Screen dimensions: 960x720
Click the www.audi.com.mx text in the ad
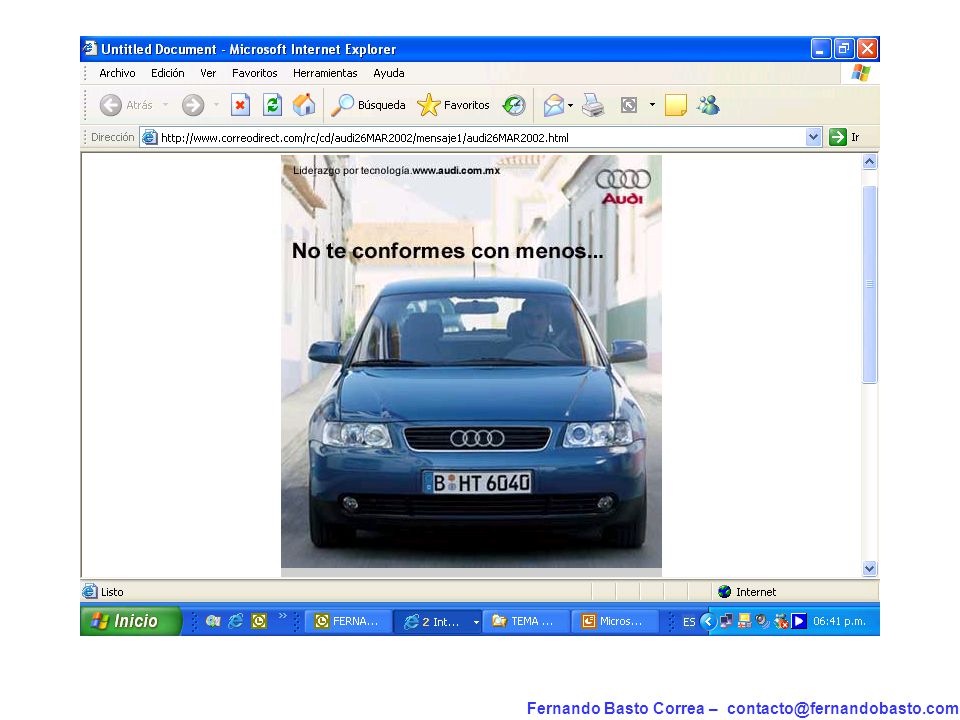click(456, 171)
